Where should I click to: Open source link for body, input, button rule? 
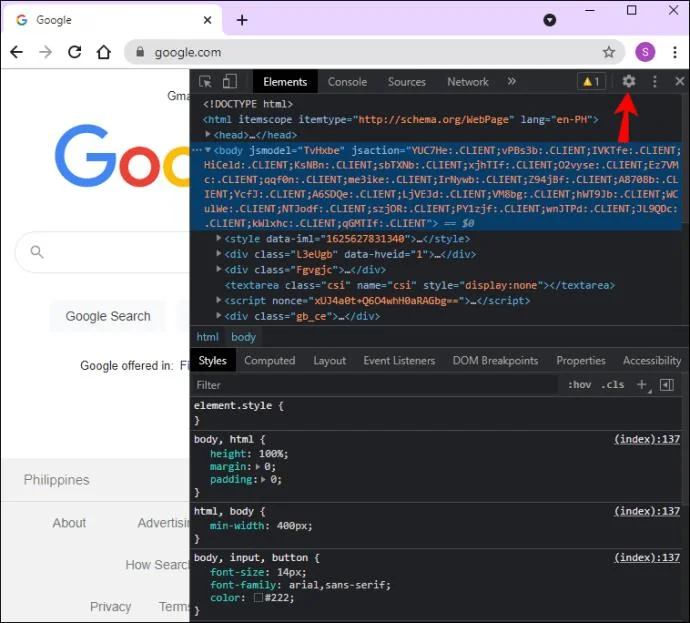pos(647,557)
